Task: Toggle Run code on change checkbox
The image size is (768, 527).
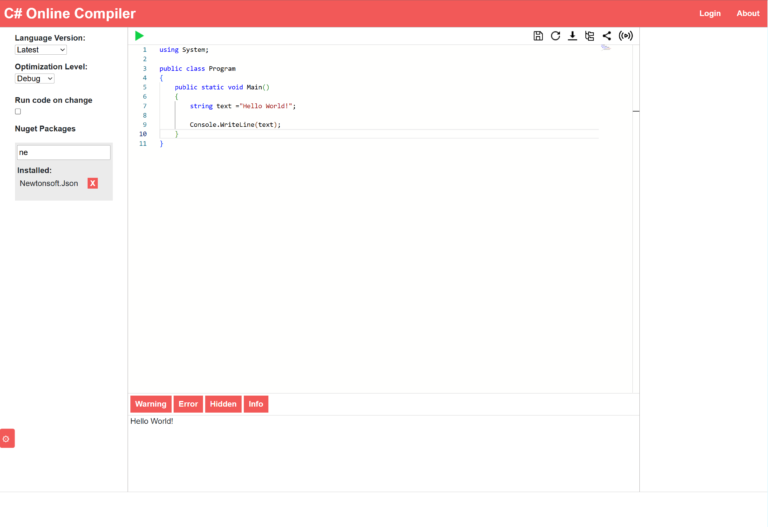Action: click(x=18, y=112)
